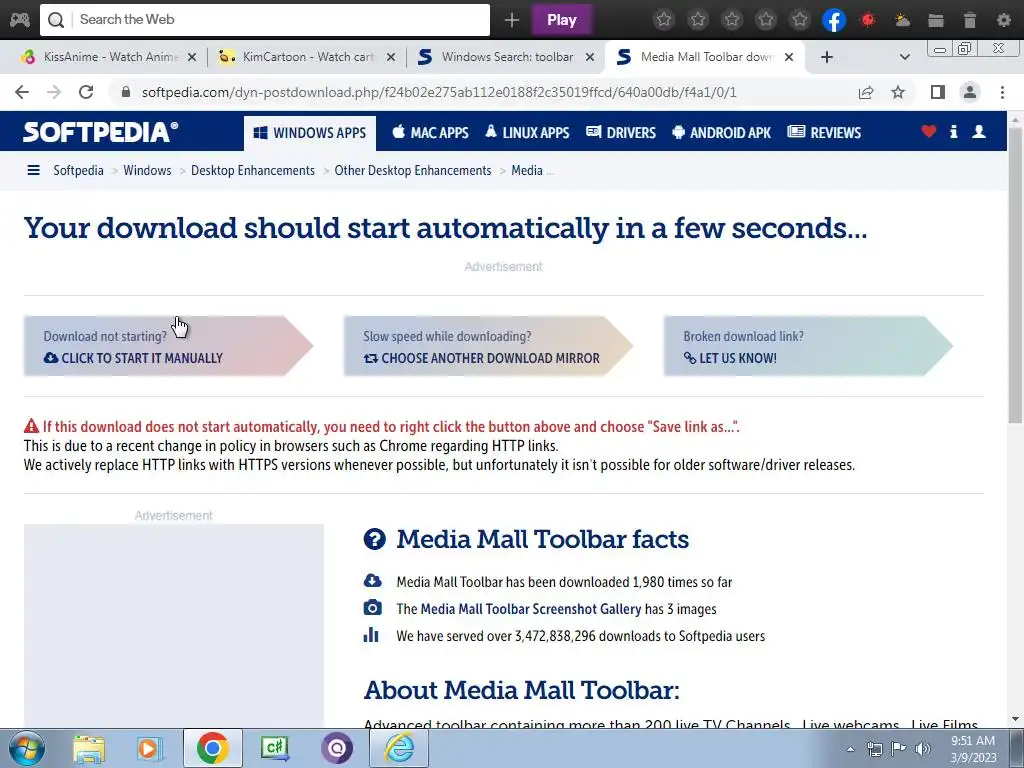Screen dimensions: 1024x768
Task: Click the red bug icon in top bar
Action: [868, 20]
